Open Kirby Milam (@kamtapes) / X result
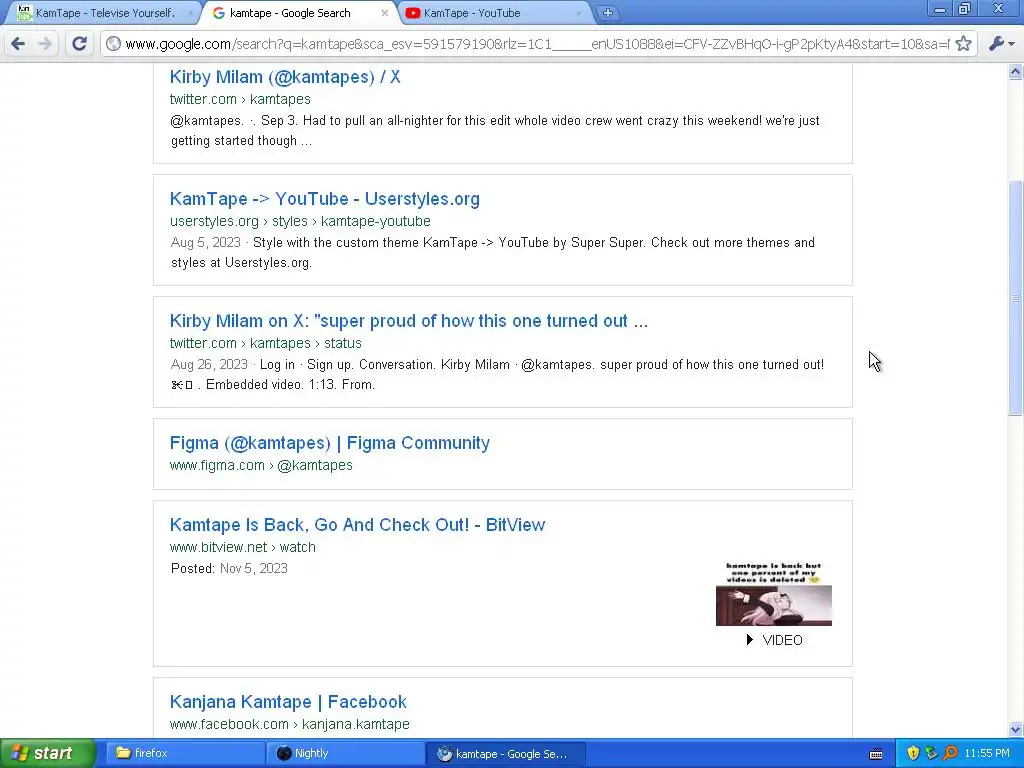Image resolution: width=1024 pixels, height=768 pixels. pyautogui.click(x=285, y=77)
